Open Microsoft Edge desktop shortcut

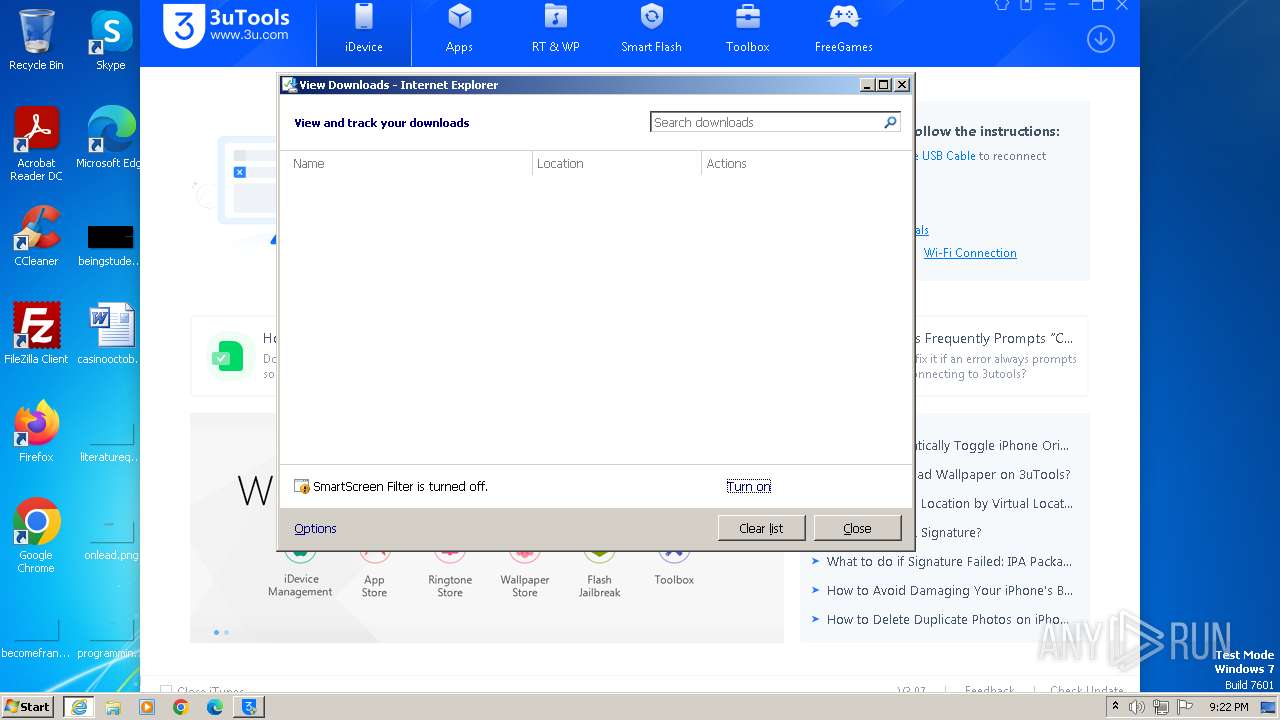tap(111, 137)
